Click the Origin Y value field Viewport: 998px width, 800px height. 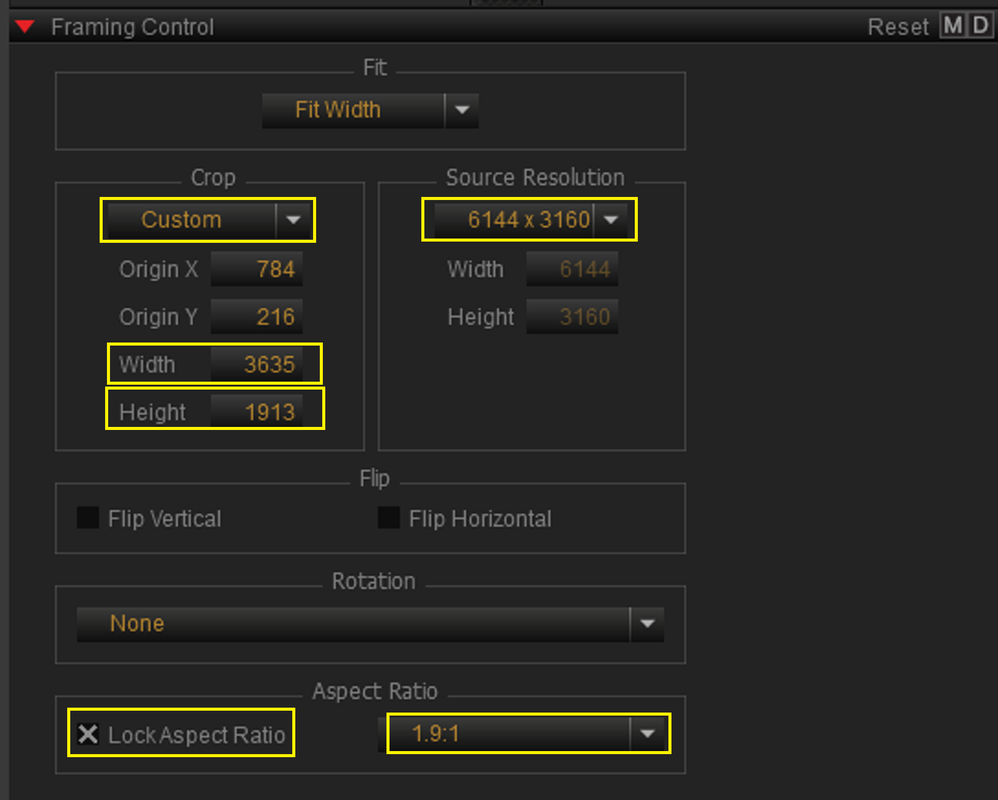coord(257,316)
